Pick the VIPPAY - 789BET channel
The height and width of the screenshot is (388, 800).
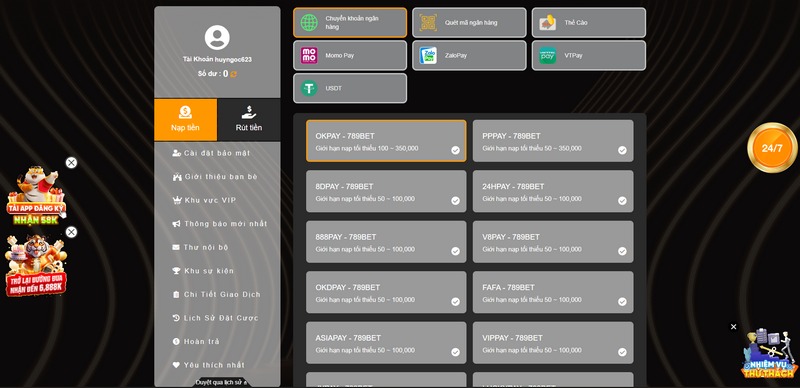(553, 343)
